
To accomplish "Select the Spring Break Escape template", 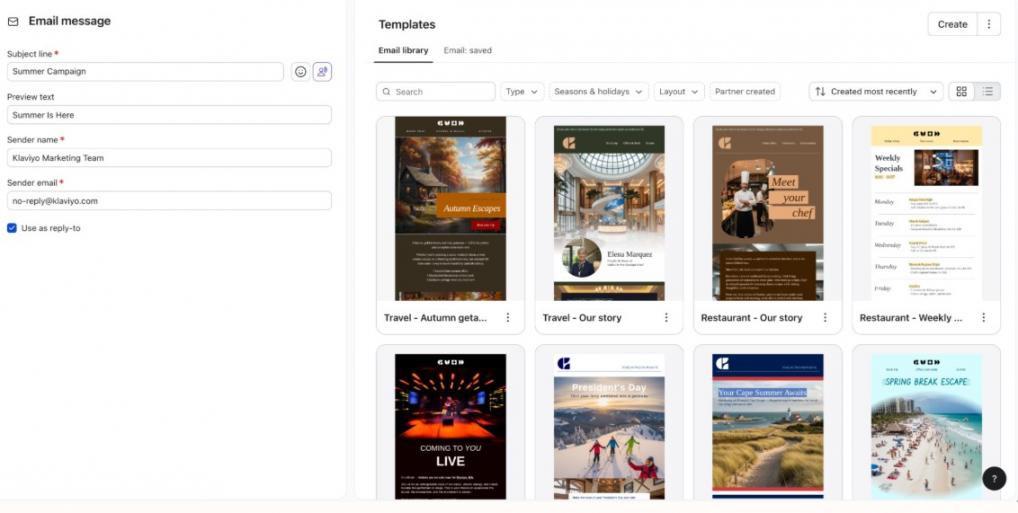I will point(926,427).
